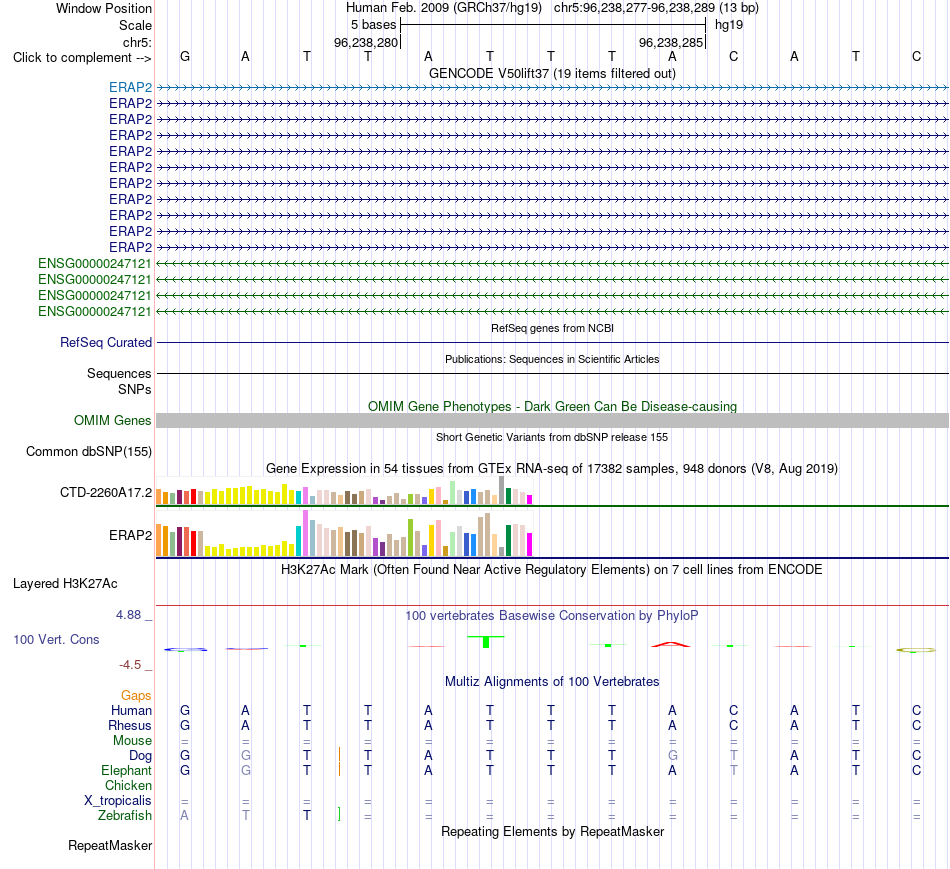
Task: Select the Zebrafish species row label
Action: [125, 816]
